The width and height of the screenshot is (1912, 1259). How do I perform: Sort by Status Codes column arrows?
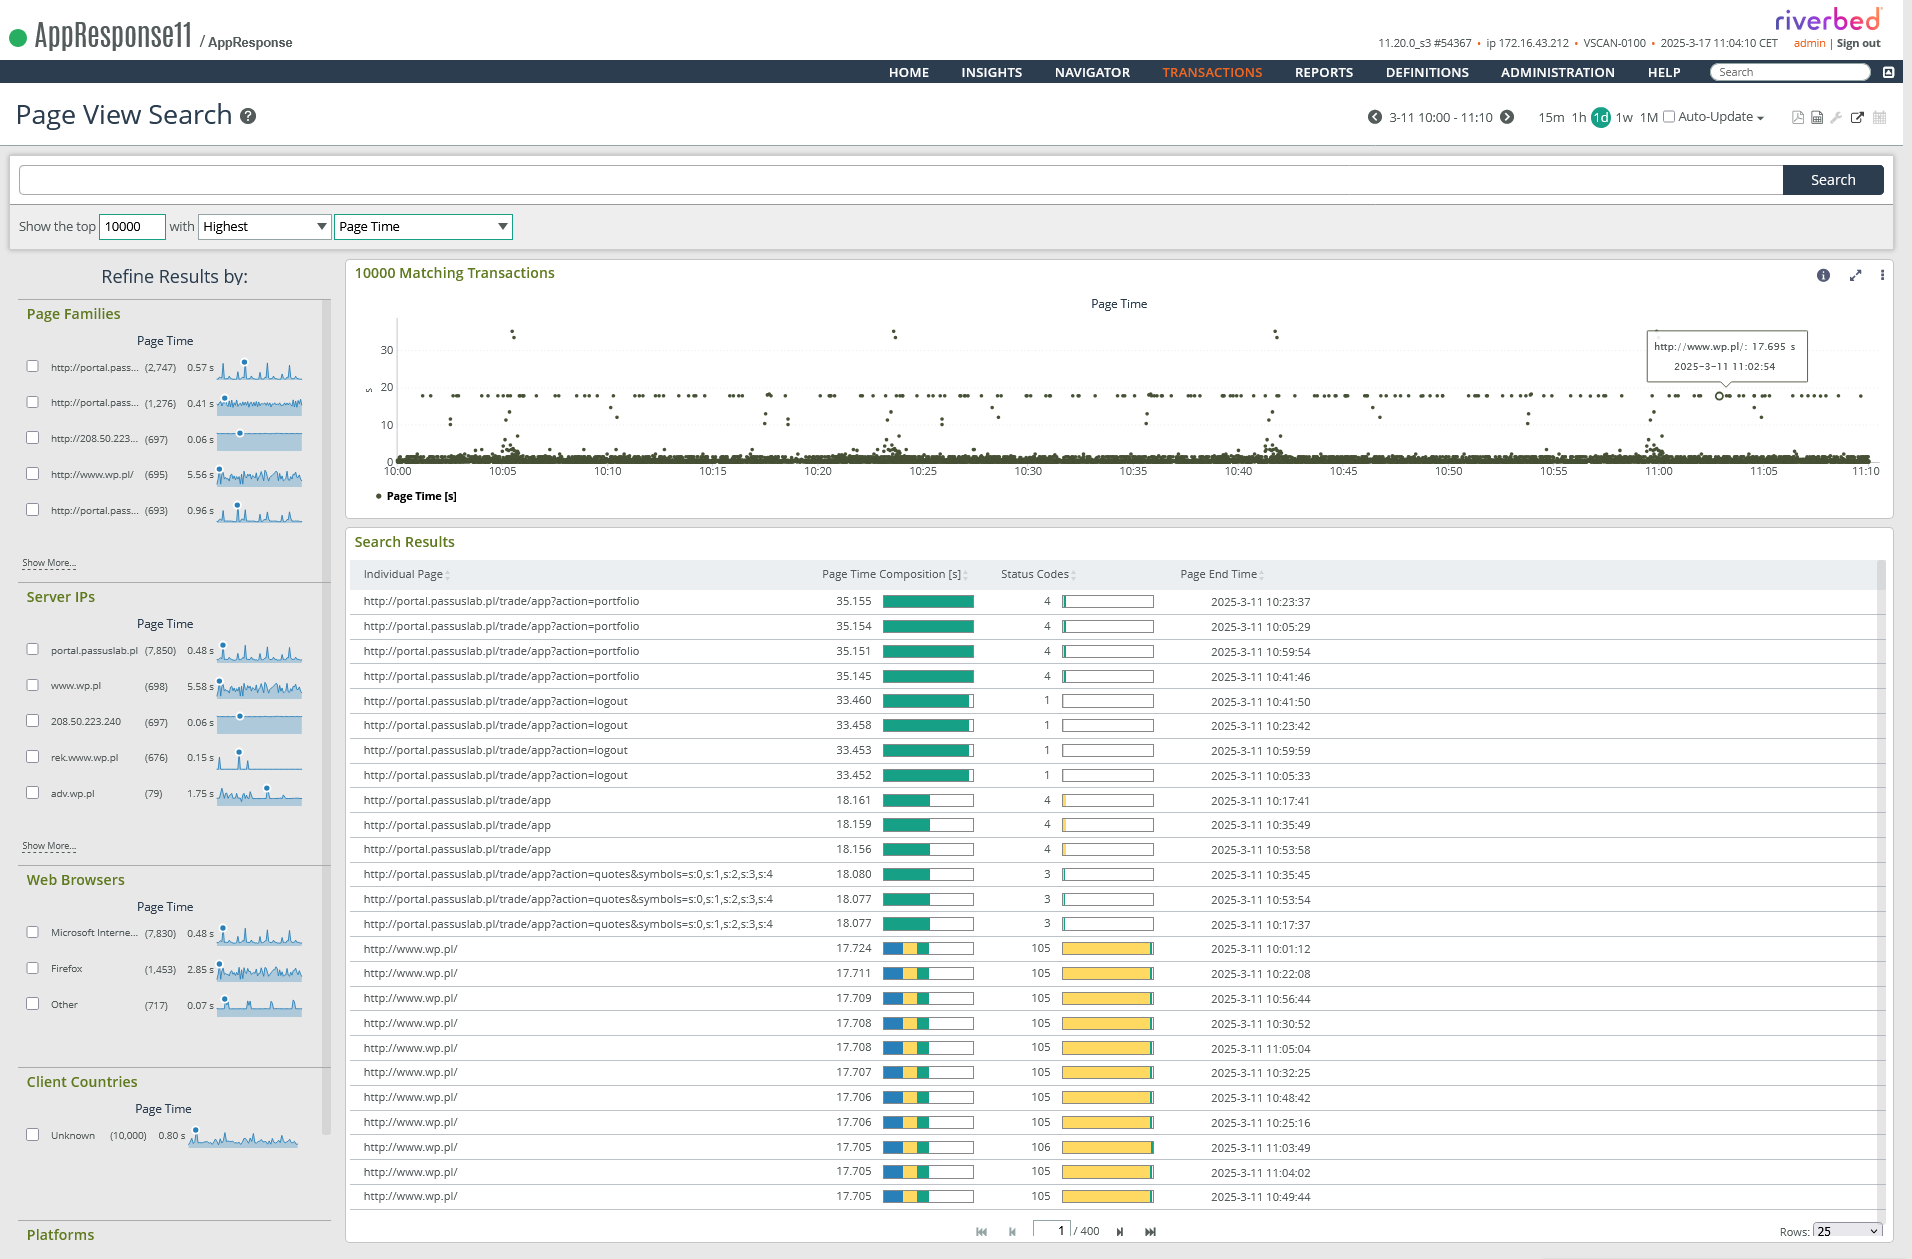[x=1073, y=575]
